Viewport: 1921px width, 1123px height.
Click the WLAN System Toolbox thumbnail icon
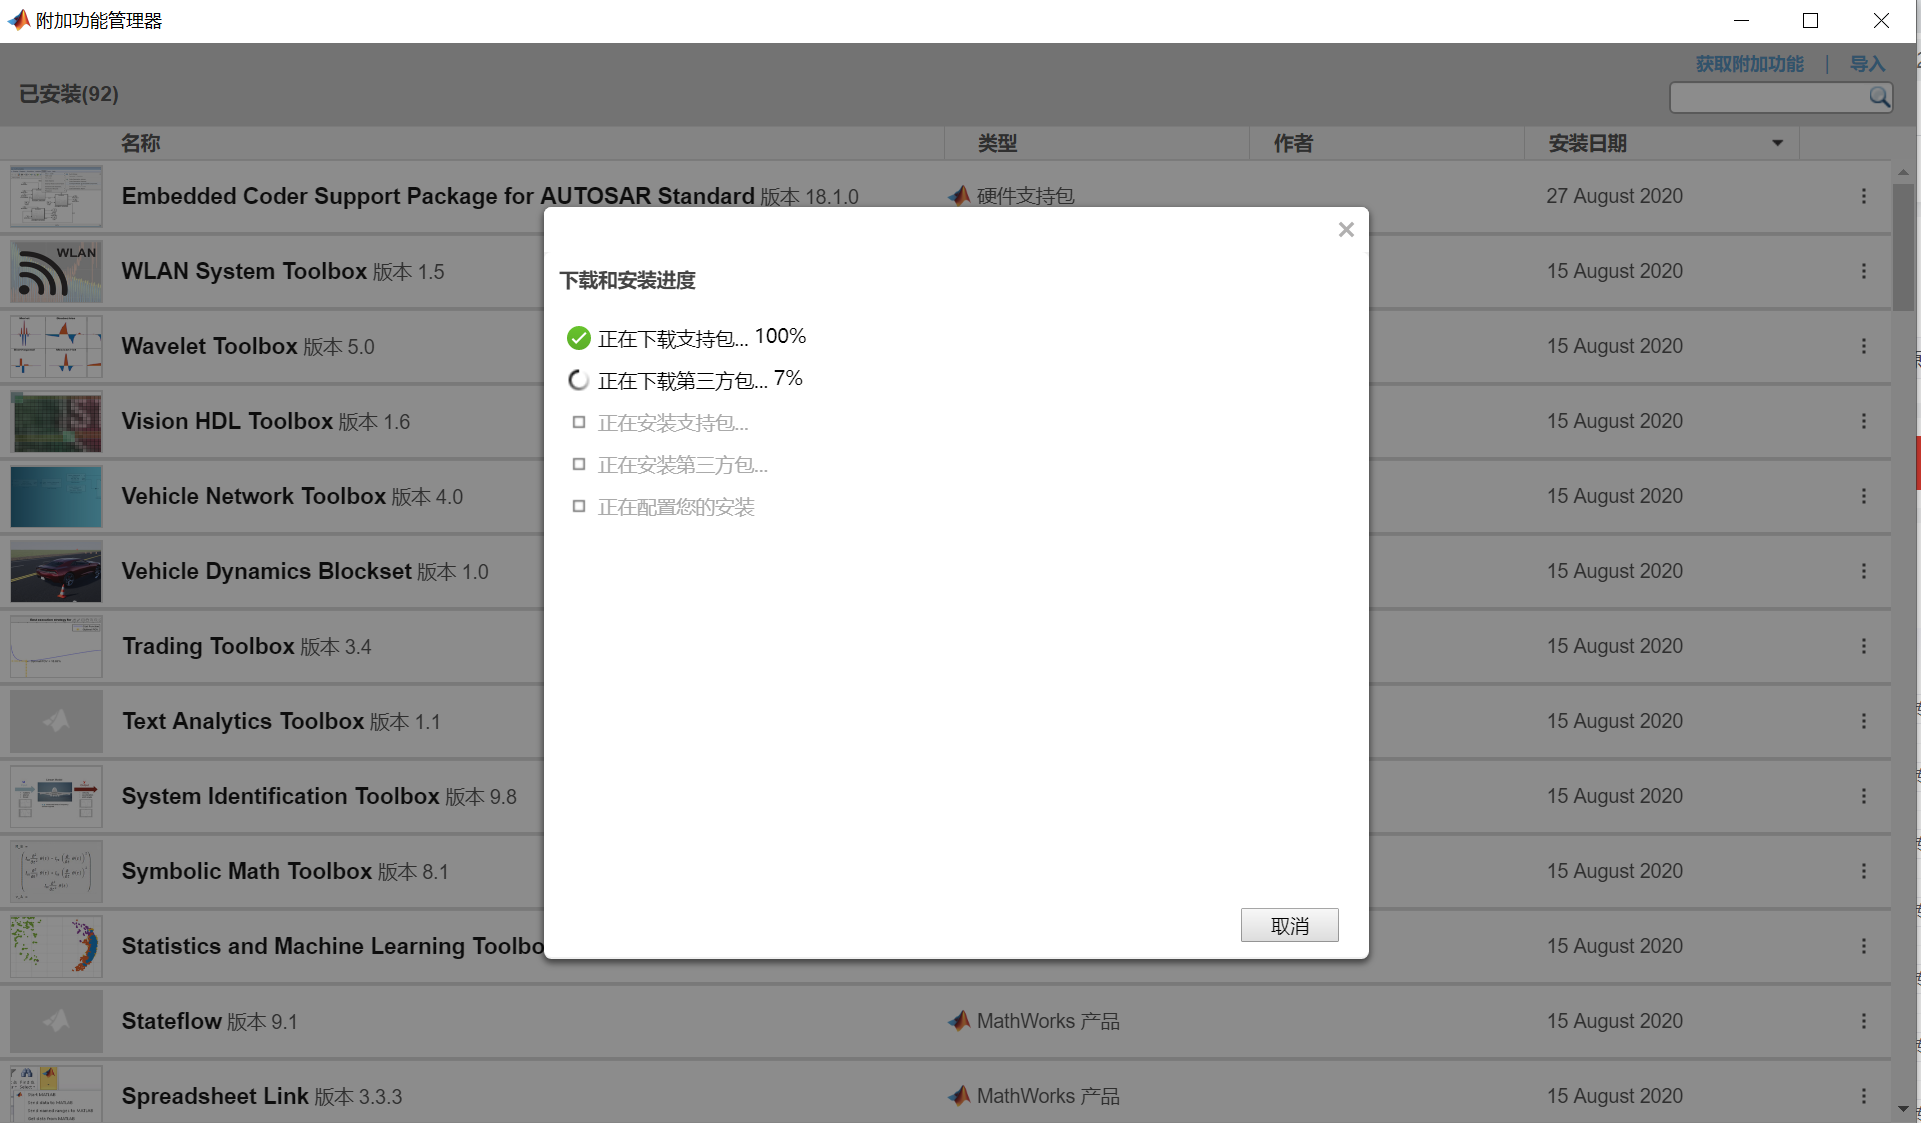[x=55, y=270]
